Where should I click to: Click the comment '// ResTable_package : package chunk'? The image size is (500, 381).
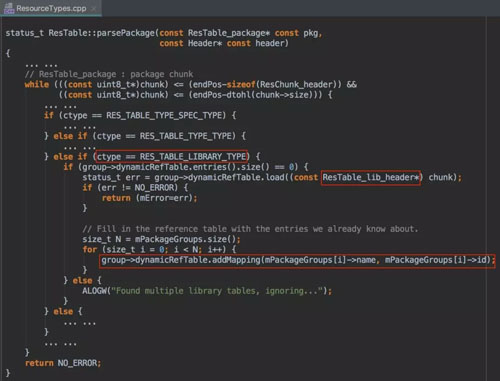coord(109,74)
